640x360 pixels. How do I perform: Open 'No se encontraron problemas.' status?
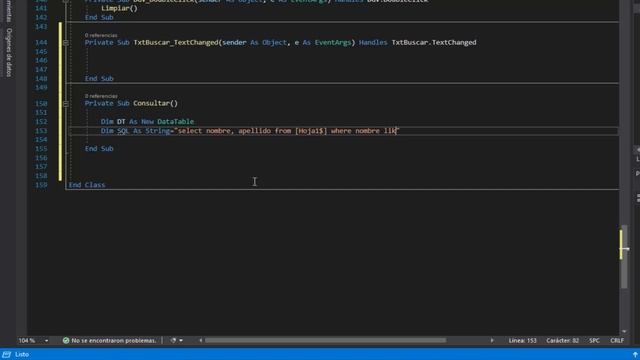pos(113,340)
